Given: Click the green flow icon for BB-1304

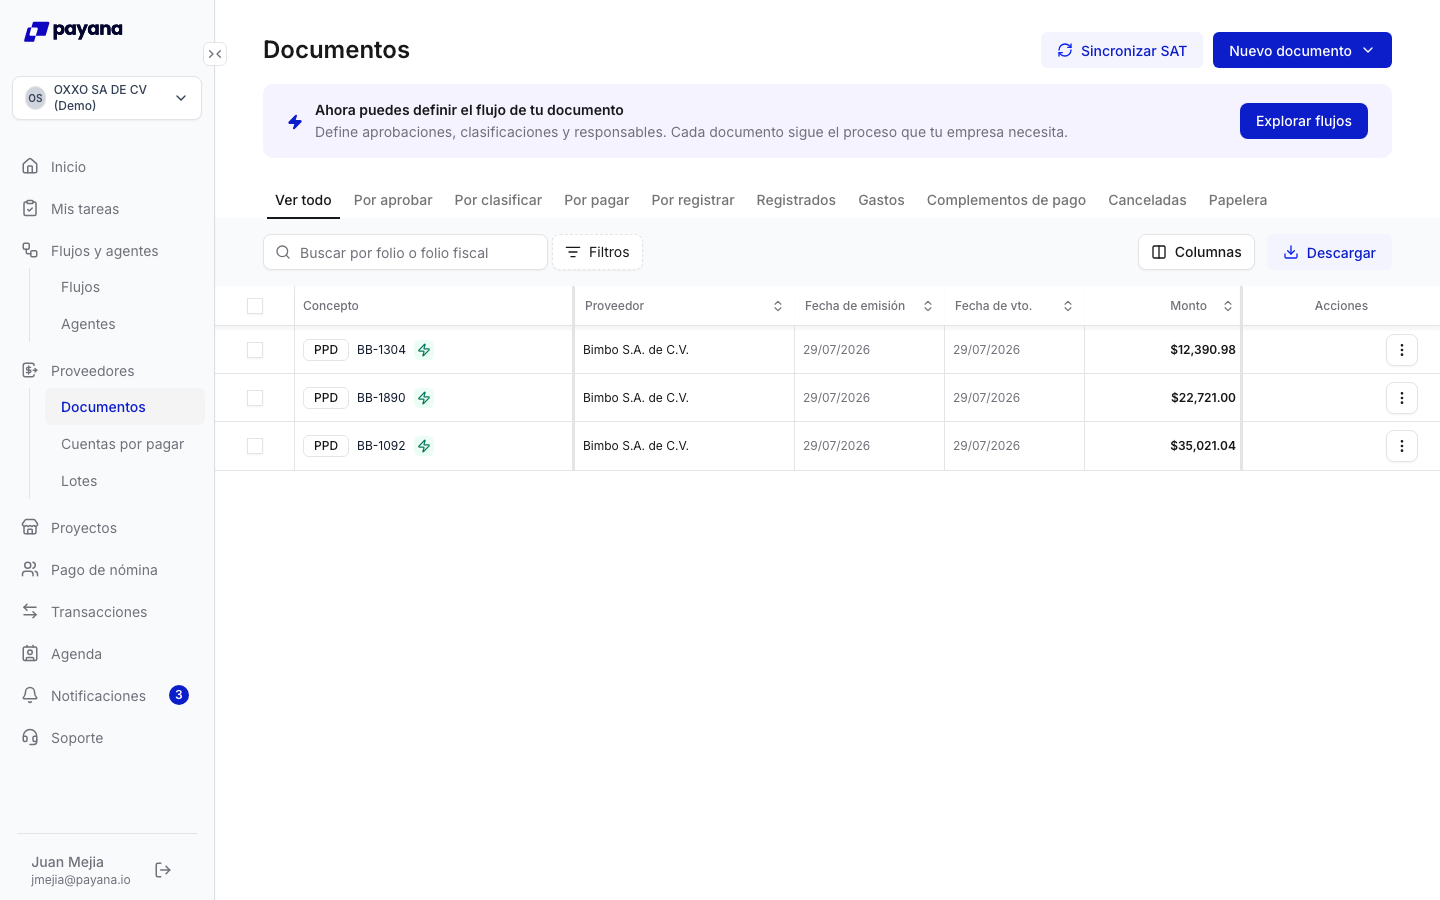Looking at the screenshot, I should tap(424, 350).
